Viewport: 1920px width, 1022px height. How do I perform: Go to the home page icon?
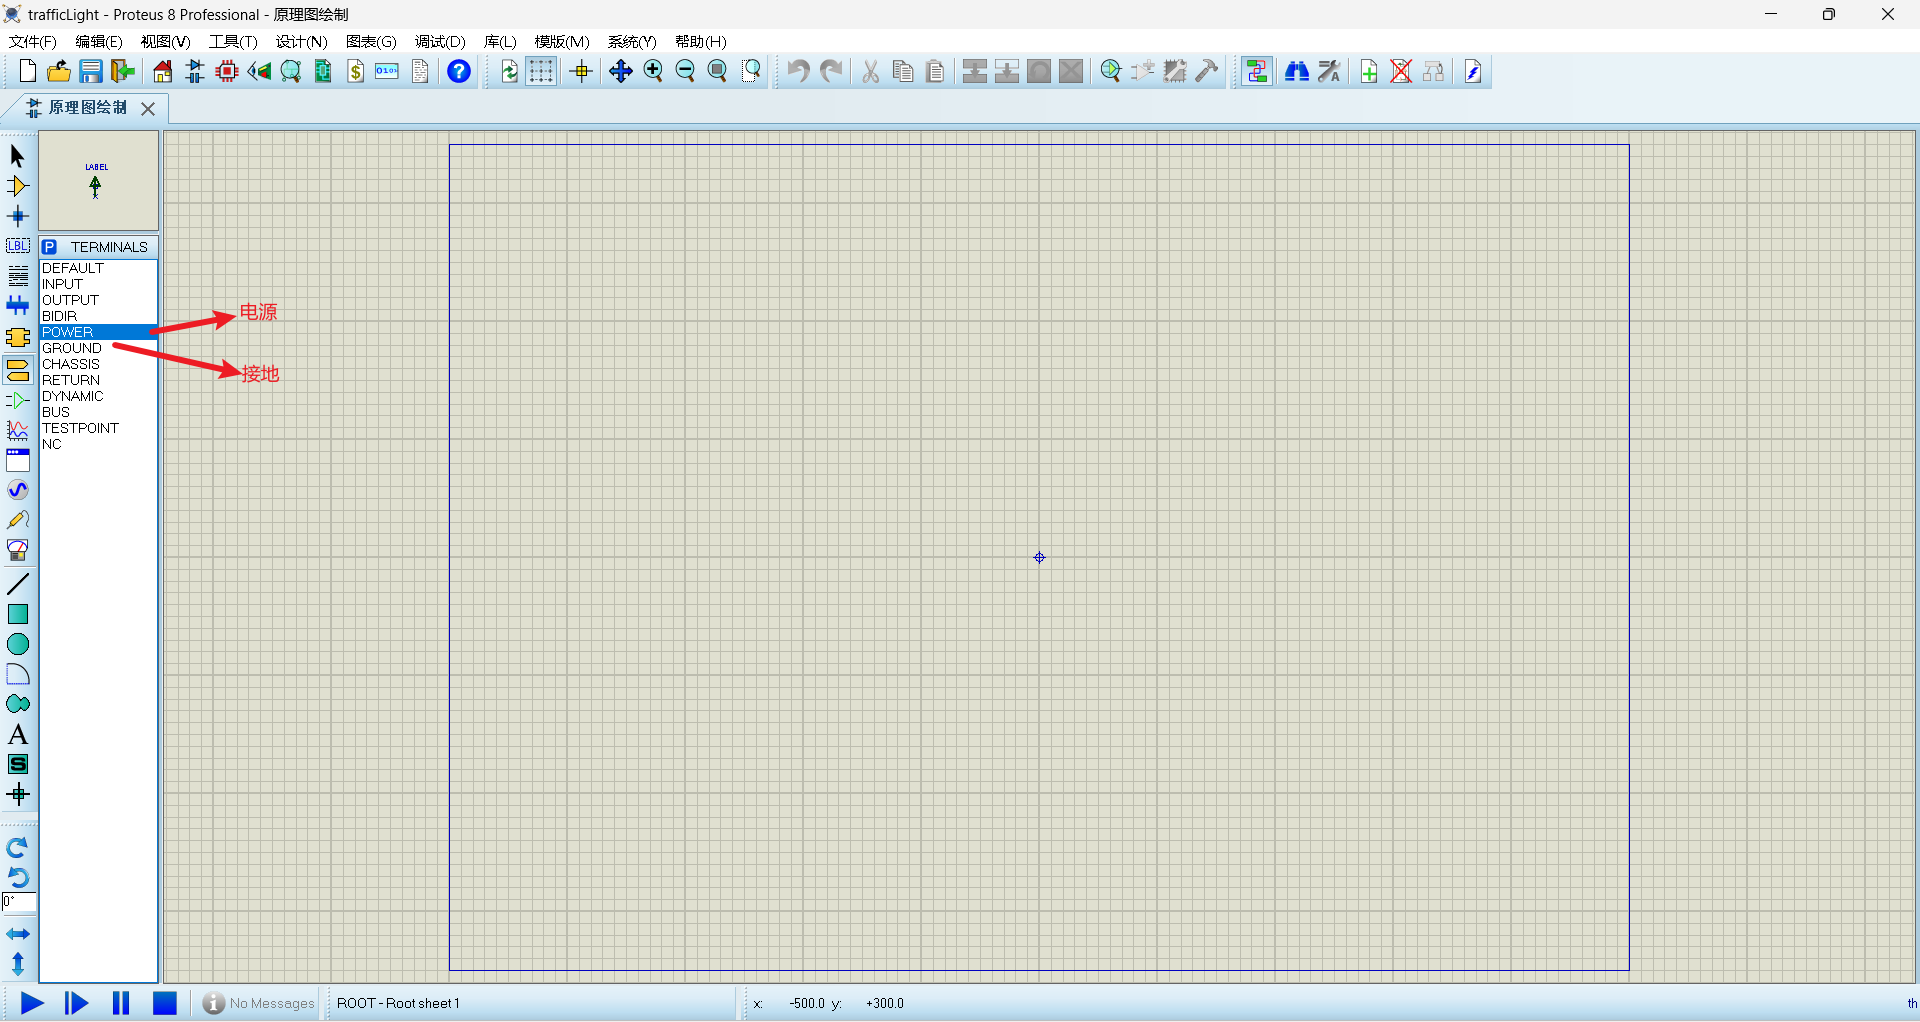coord(162,71)
